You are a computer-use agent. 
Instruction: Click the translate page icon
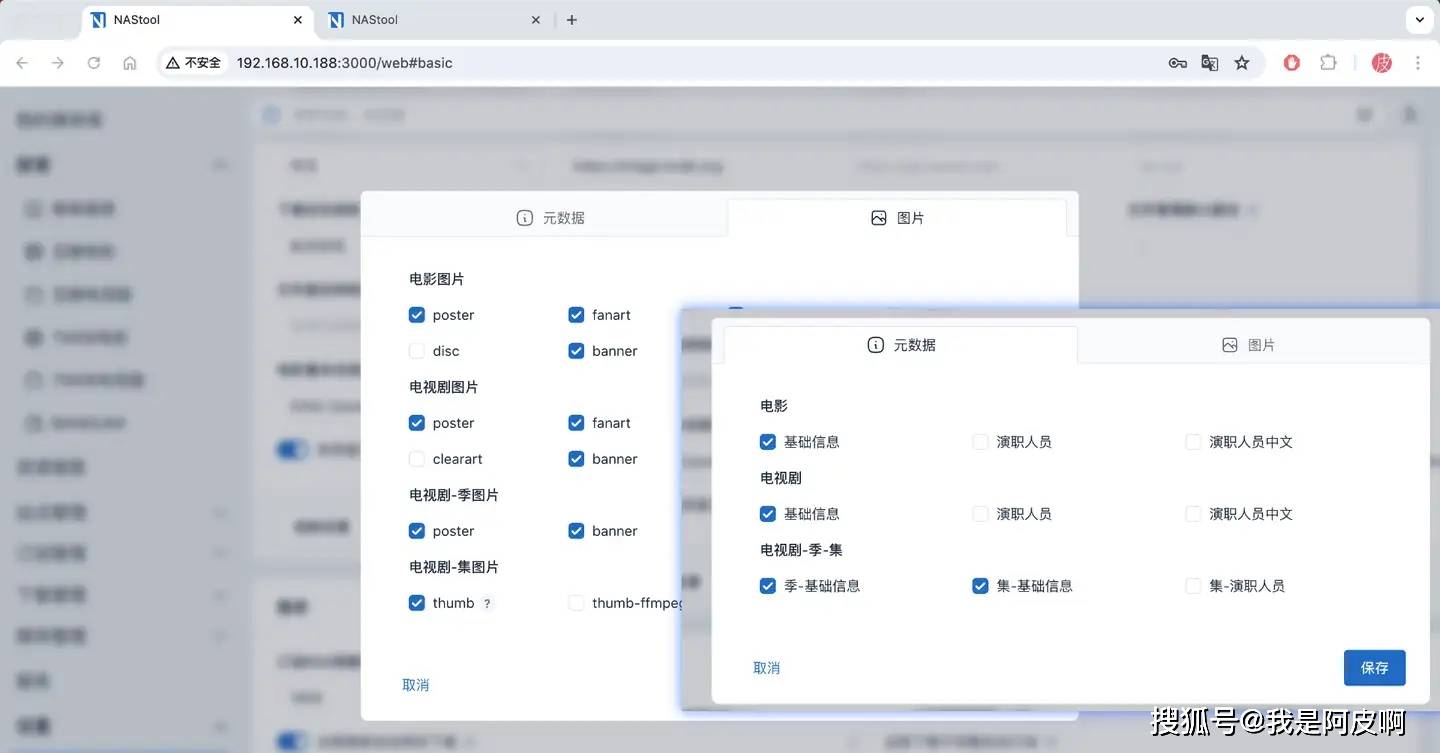[x=1209, y=63]
